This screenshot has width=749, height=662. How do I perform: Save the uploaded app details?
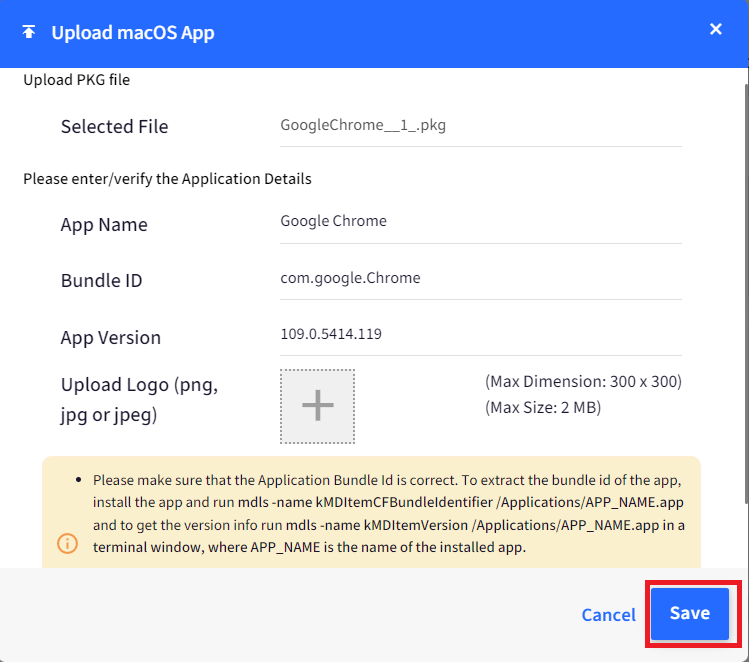coord(690,613)
